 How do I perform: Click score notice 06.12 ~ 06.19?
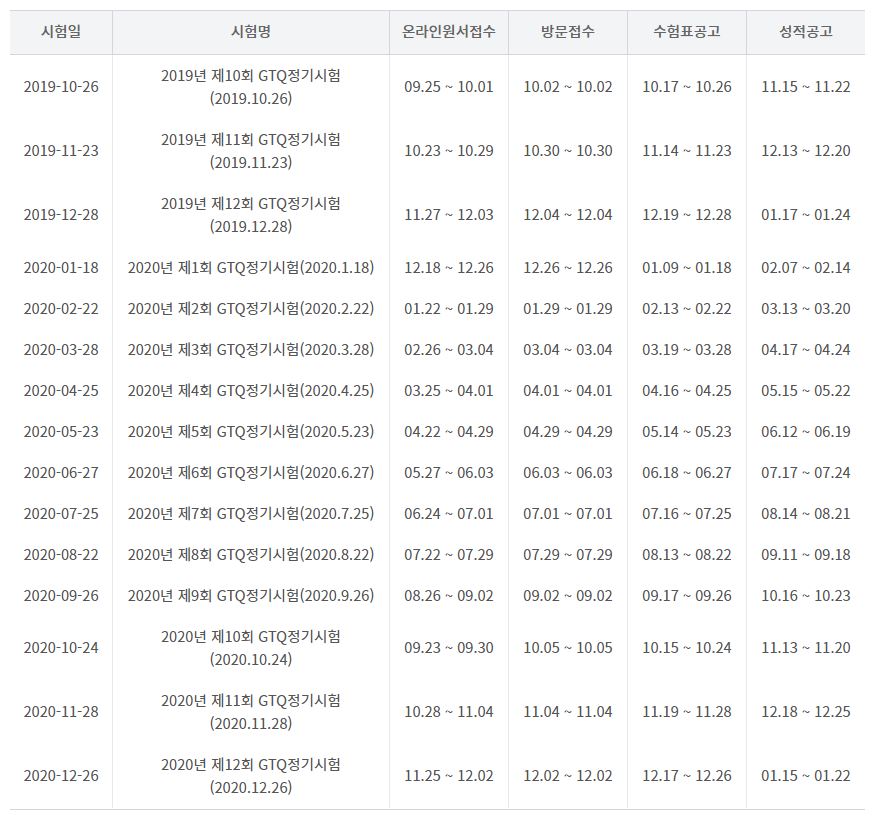[x=806, y=432]
